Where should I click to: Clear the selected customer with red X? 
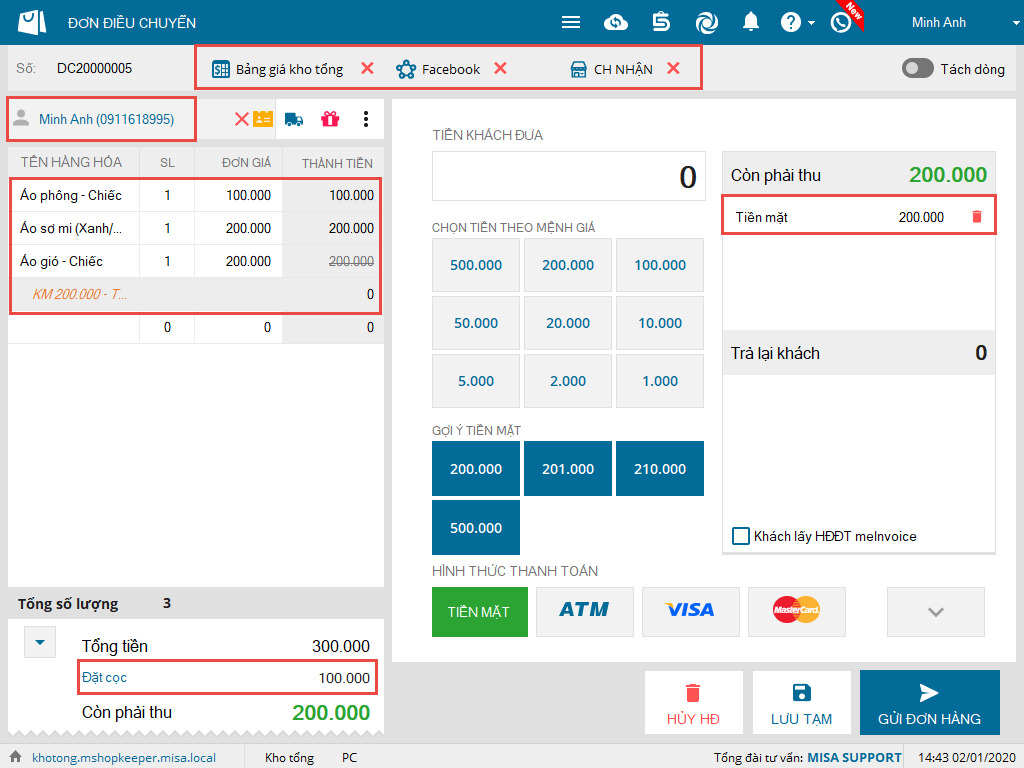[241, 119]
